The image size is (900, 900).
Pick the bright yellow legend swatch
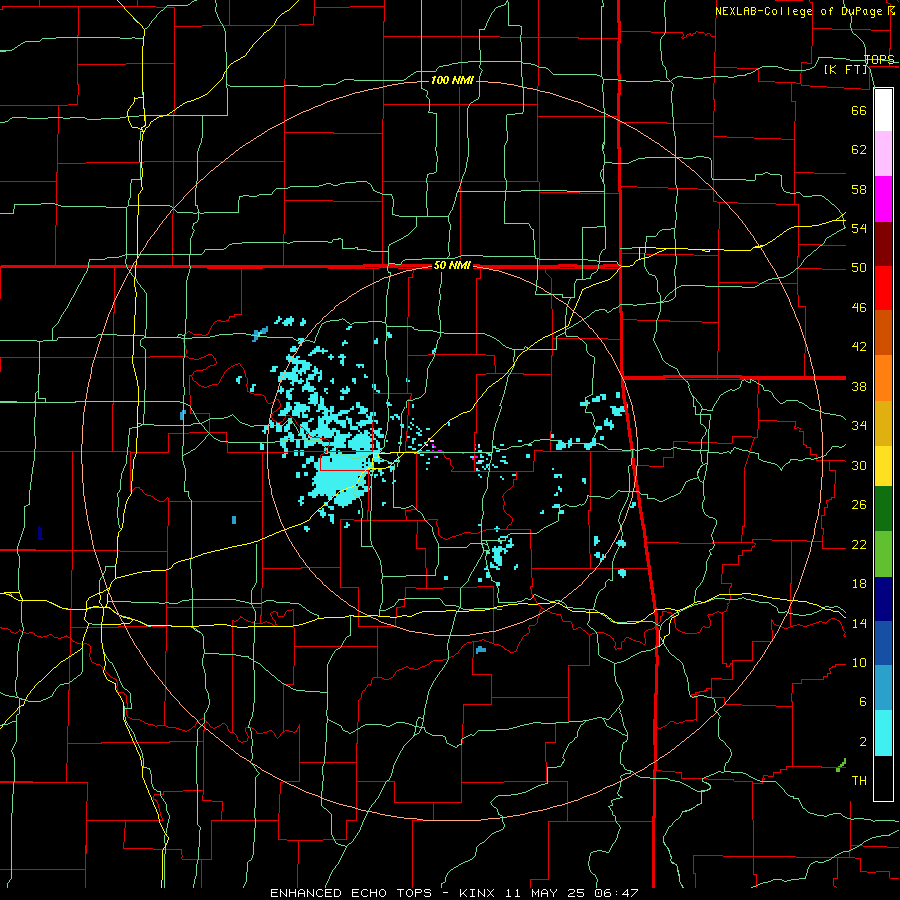(883, 466)
